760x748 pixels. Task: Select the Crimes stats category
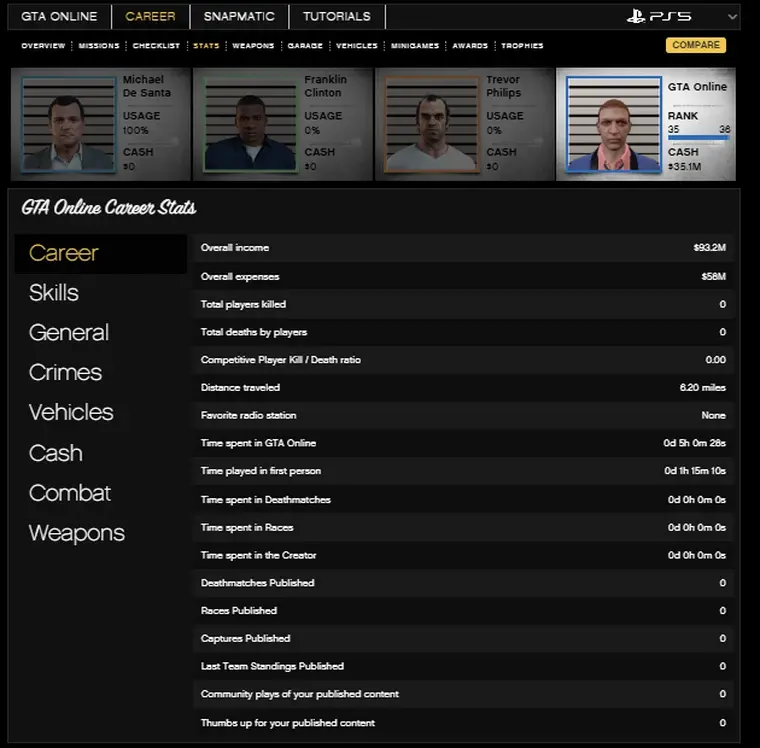pos(65,372)
